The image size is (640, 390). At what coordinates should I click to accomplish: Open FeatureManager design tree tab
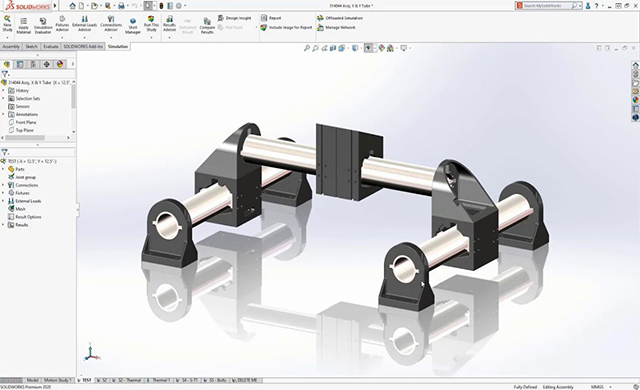pos(7,64)
